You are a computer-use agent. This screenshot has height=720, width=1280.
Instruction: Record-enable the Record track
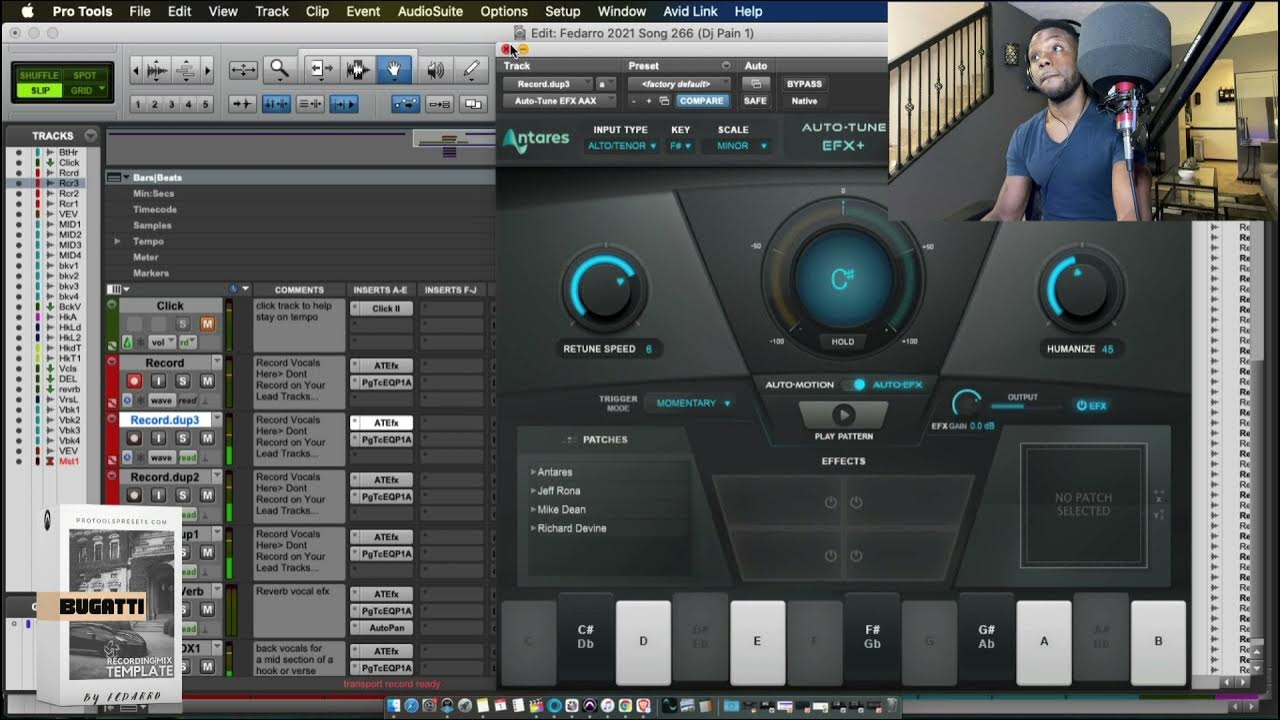(x=134, y=381)
